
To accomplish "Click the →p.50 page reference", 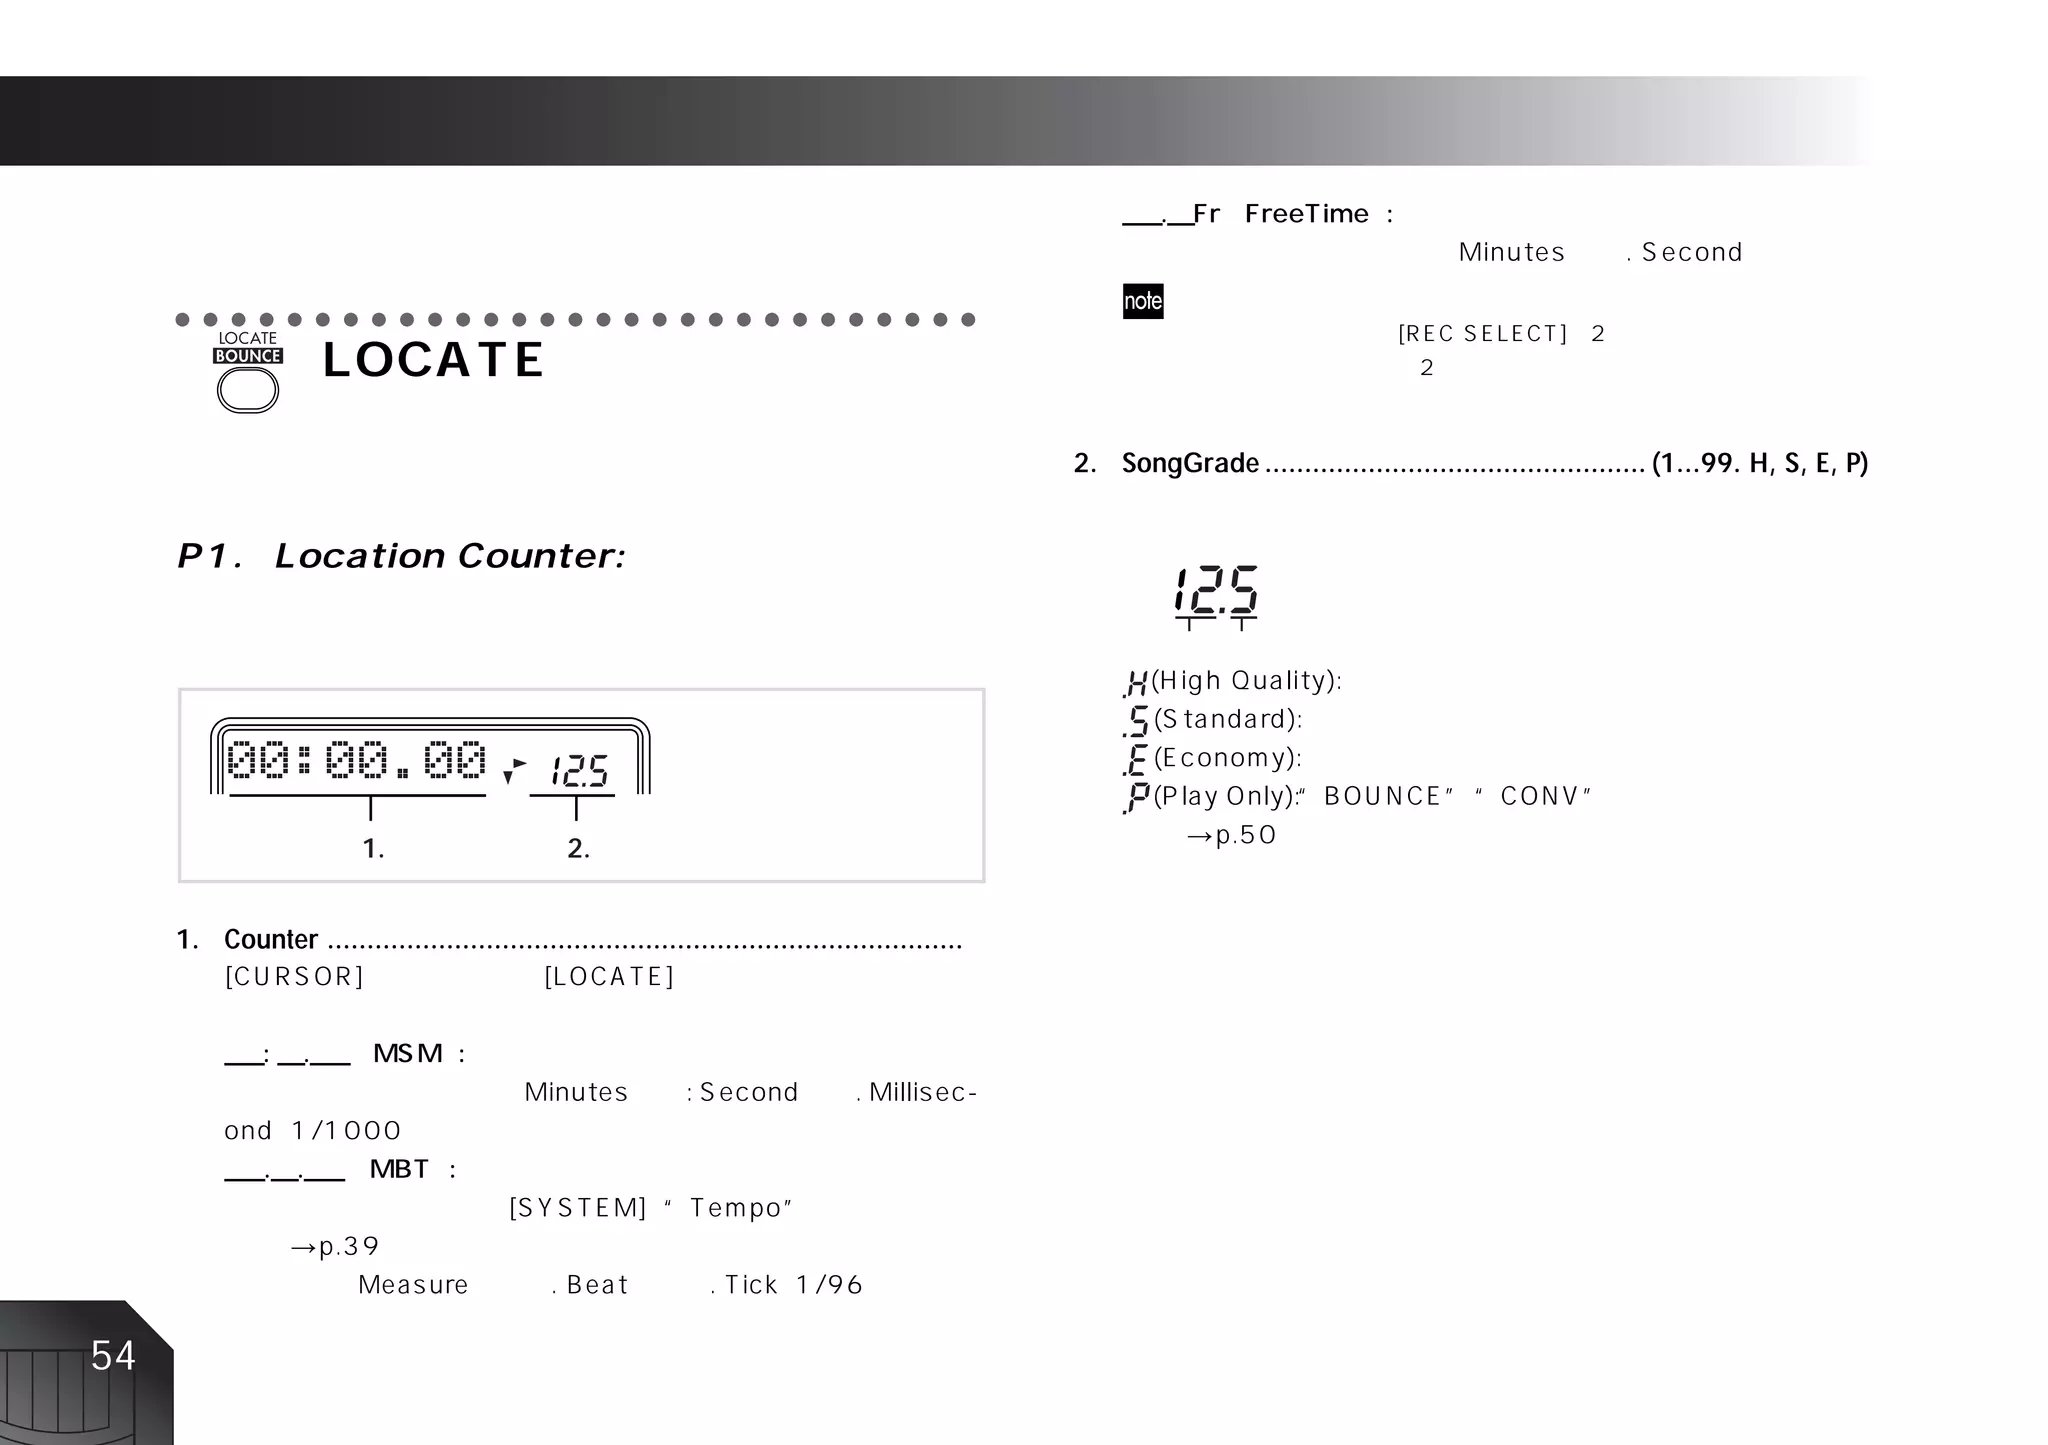I will [x=1230, y=835].
